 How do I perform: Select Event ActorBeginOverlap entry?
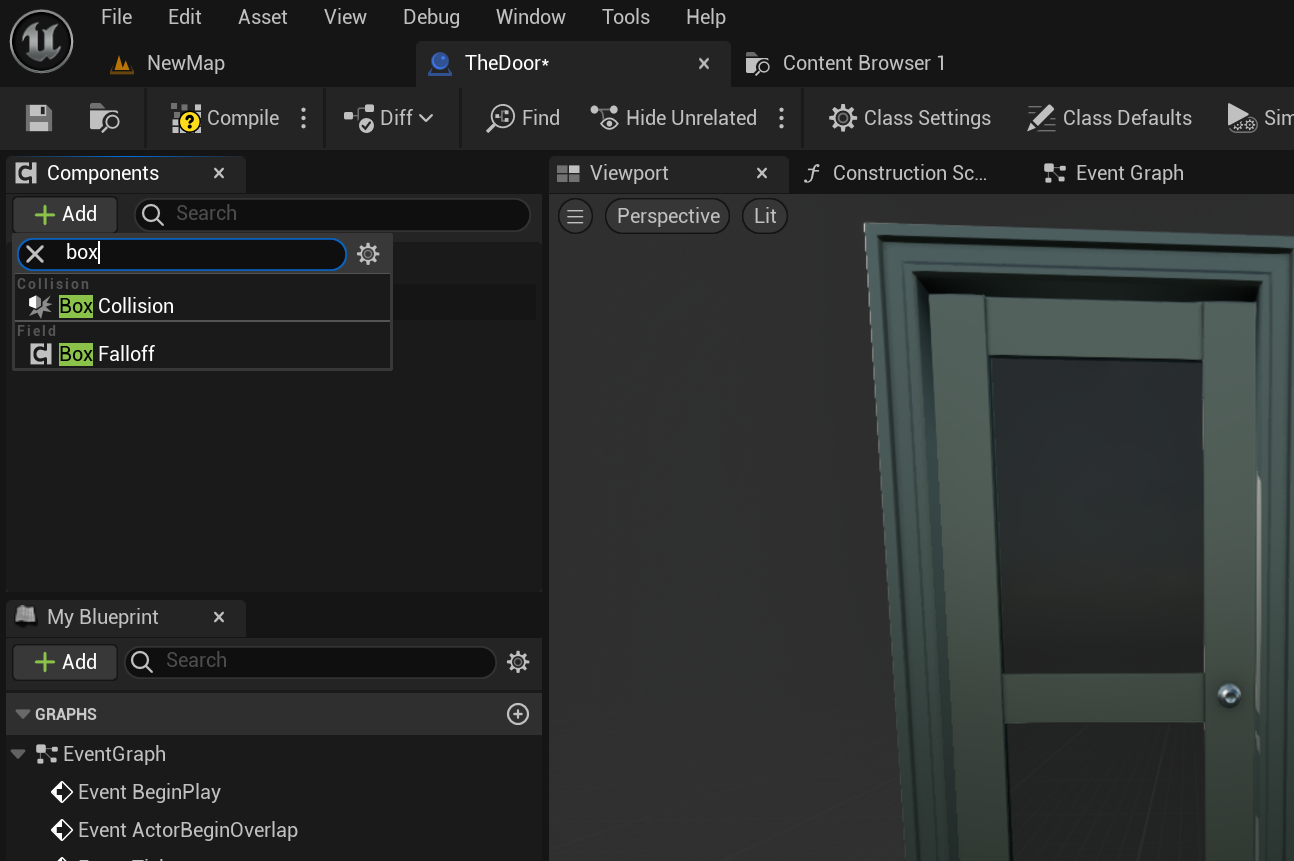tap(174, 830)
